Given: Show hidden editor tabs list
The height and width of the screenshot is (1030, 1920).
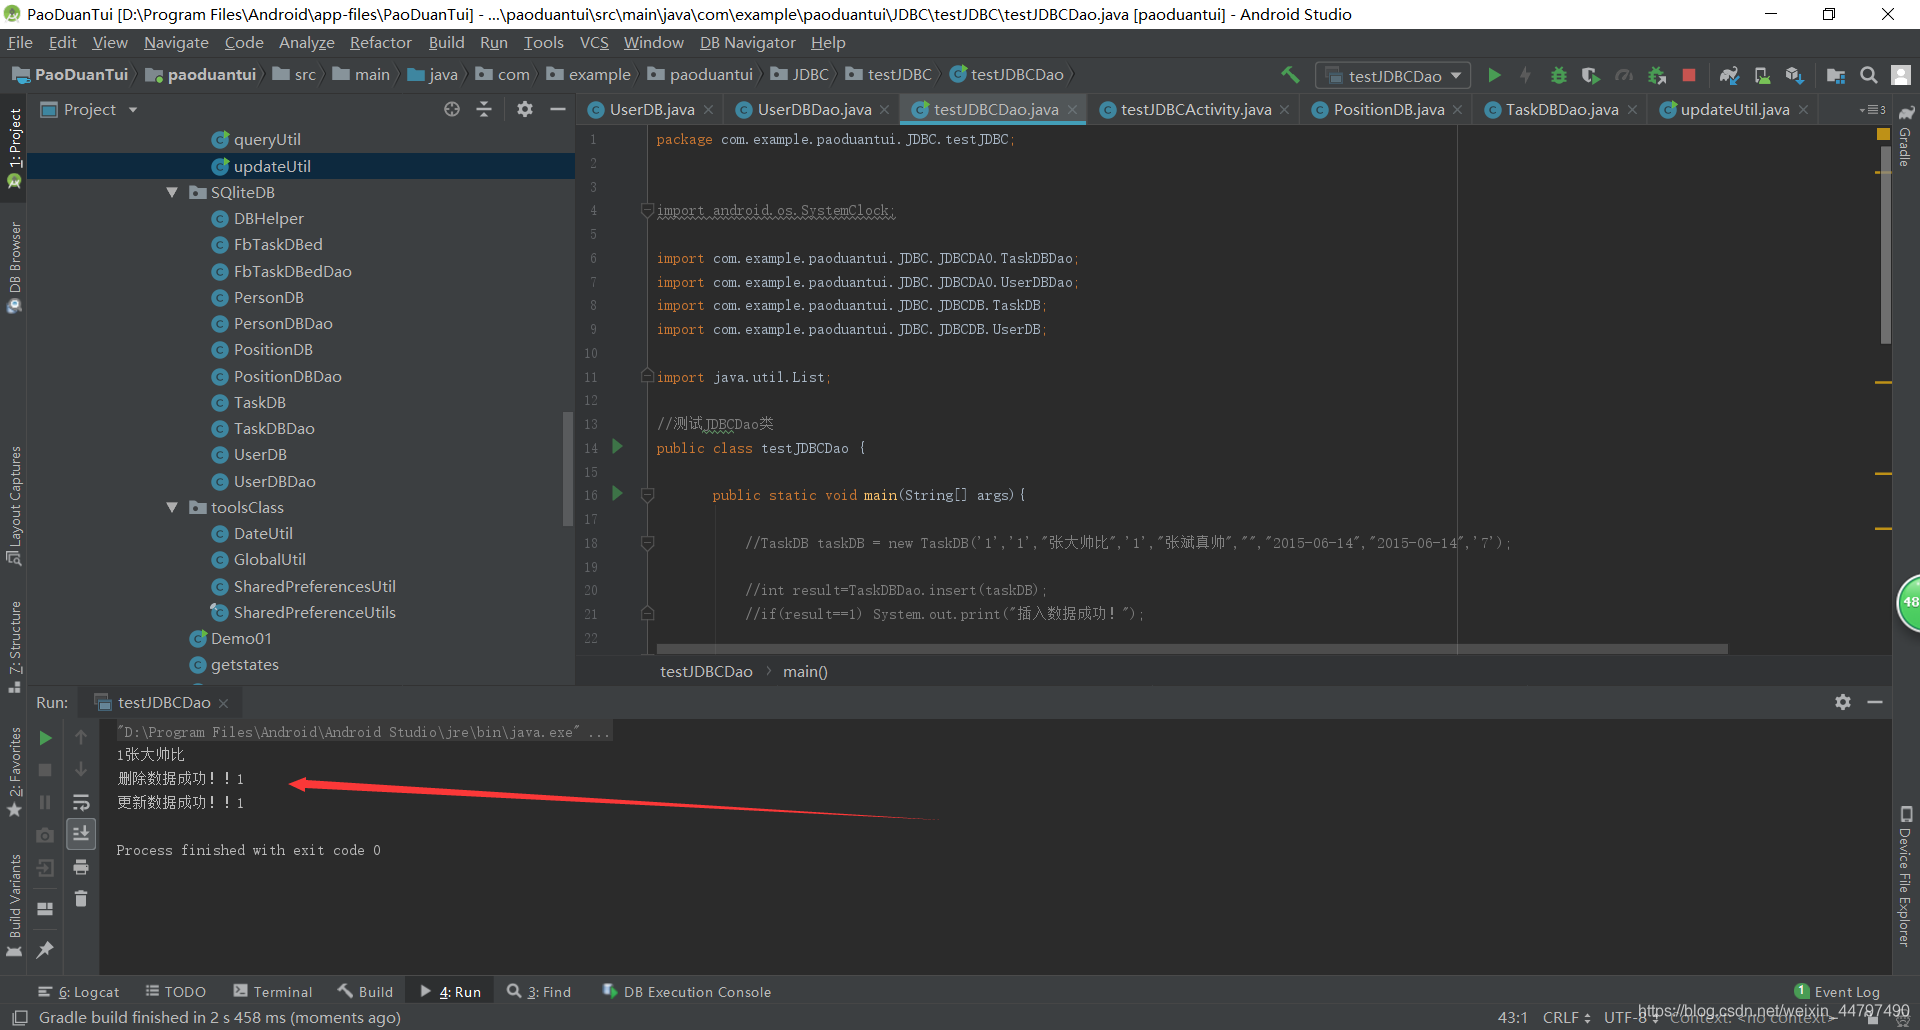Looking at the screenshot, I should (1872, 109).
